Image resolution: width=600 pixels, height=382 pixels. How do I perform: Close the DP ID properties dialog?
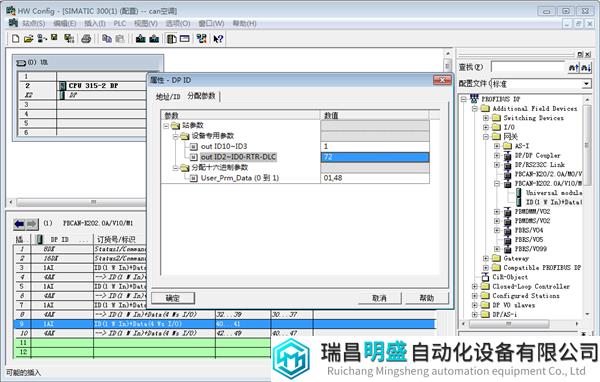[442, 80]
